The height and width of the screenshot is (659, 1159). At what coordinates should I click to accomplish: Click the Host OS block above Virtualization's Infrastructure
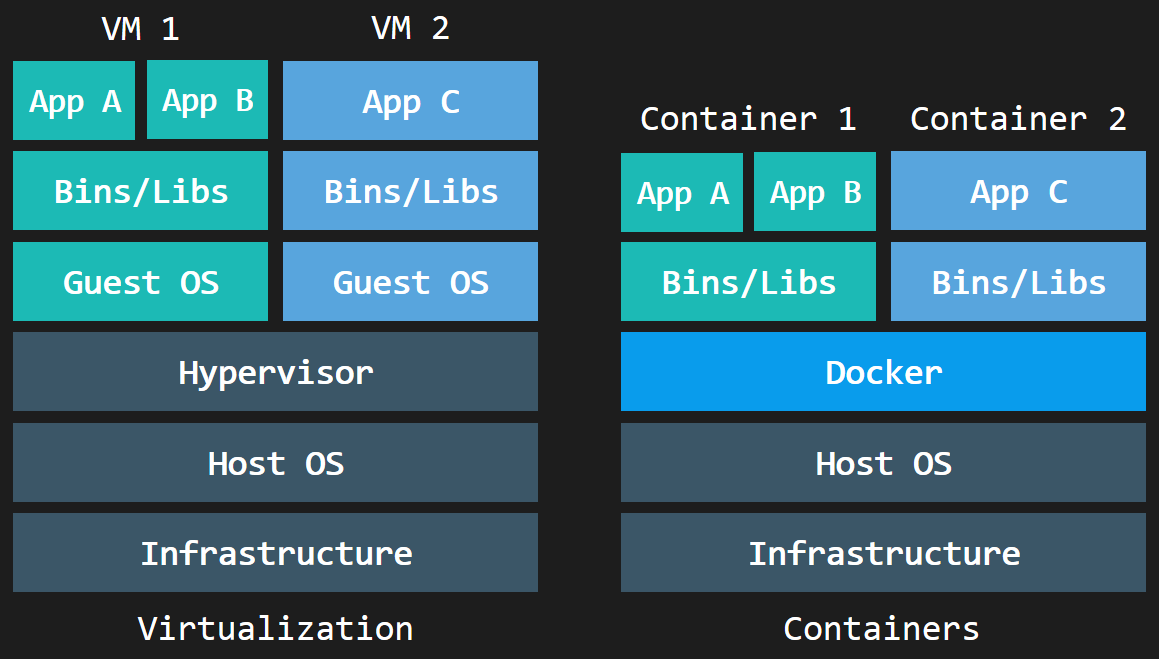pos(275,462)
